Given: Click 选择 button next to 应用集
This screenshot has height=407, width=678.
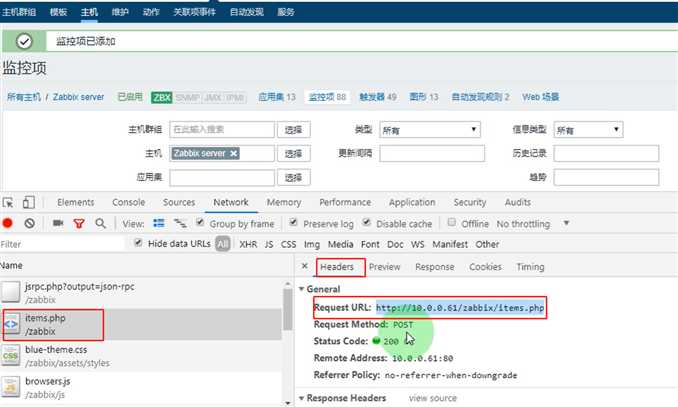Looking at the screenshot, I should coord(294,177).
